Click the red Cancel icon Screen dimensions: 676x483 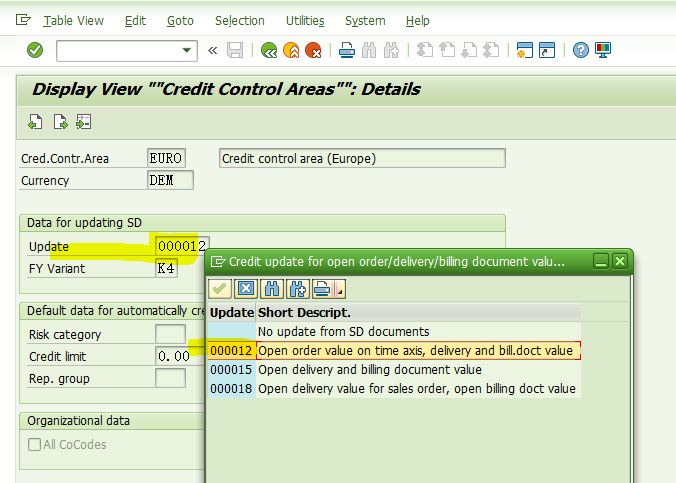coord(313,50)
